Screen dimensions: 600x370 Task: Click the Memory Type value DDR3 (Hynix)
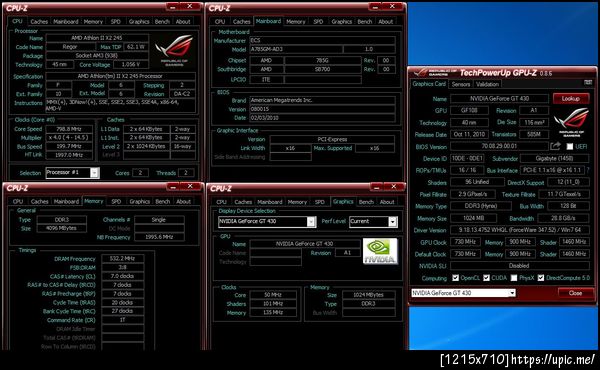481,206
